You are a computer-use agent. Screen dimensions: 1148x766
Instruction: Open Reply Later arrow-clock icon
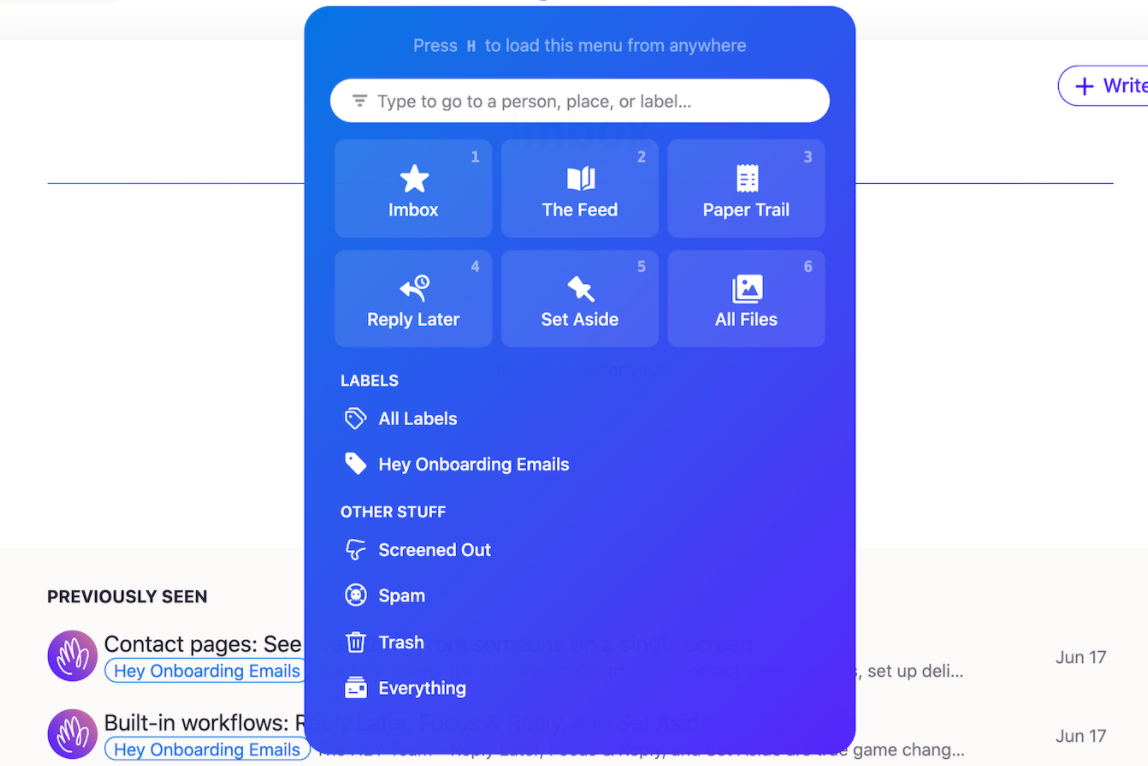414,289
